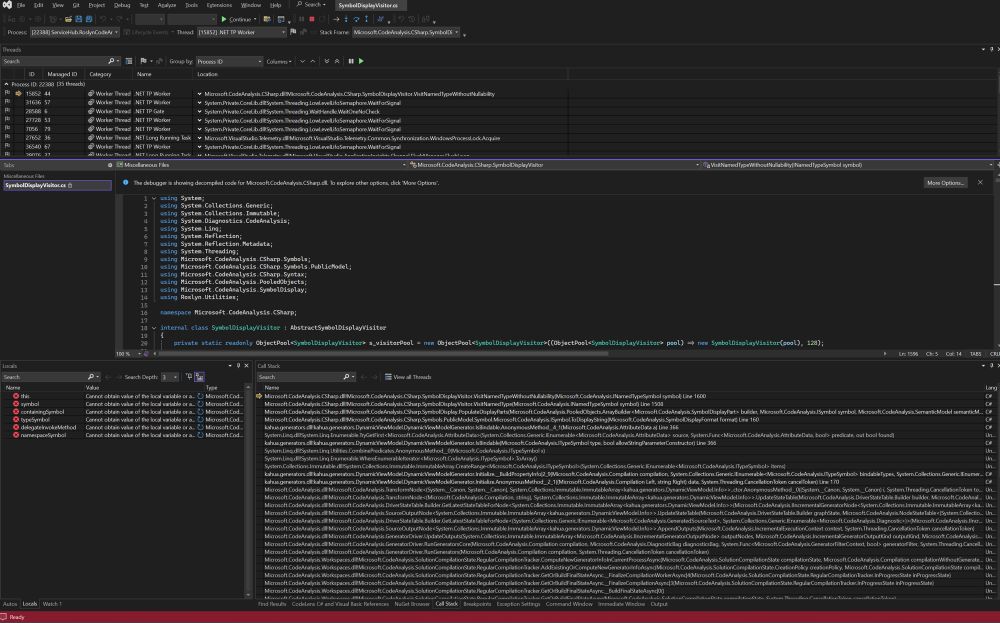Stop debugging with the red square icon
The image size is (1000, 623).
click(312, 19)
